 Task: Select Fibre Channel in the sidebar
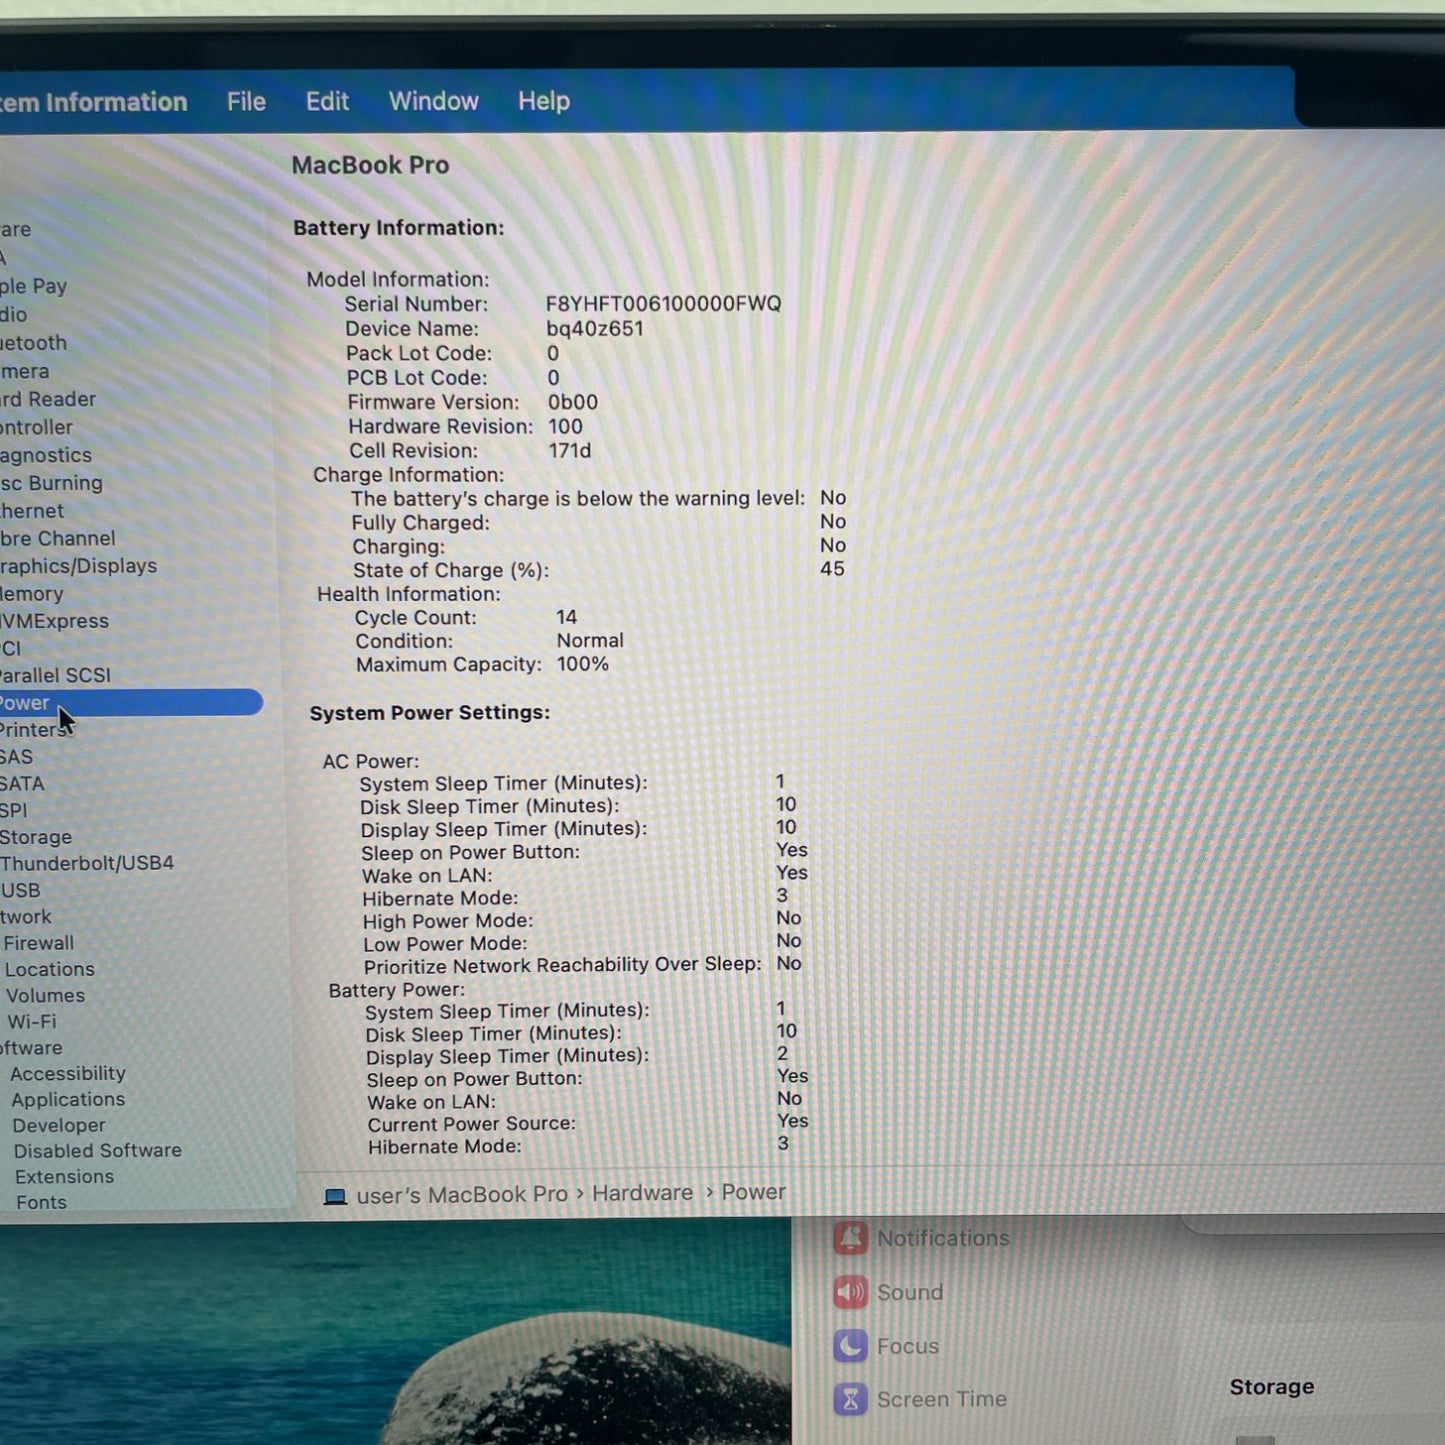click(58, 538)
